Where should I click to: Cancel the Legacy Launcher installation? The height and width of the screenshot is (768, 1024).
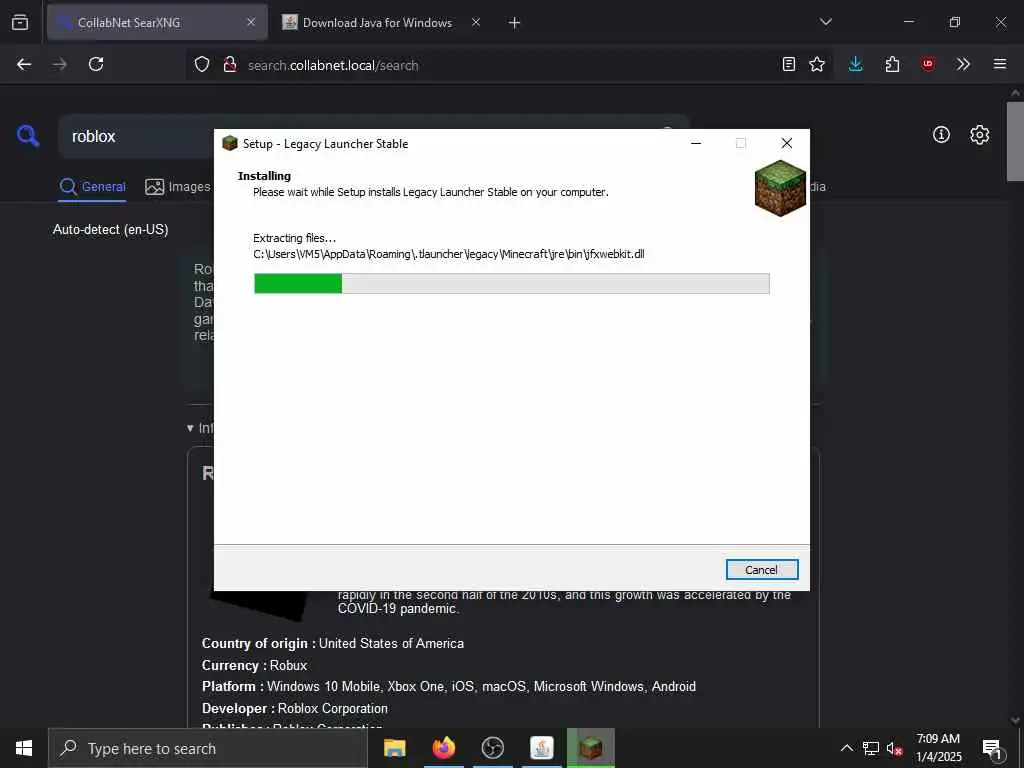[761, 569]
